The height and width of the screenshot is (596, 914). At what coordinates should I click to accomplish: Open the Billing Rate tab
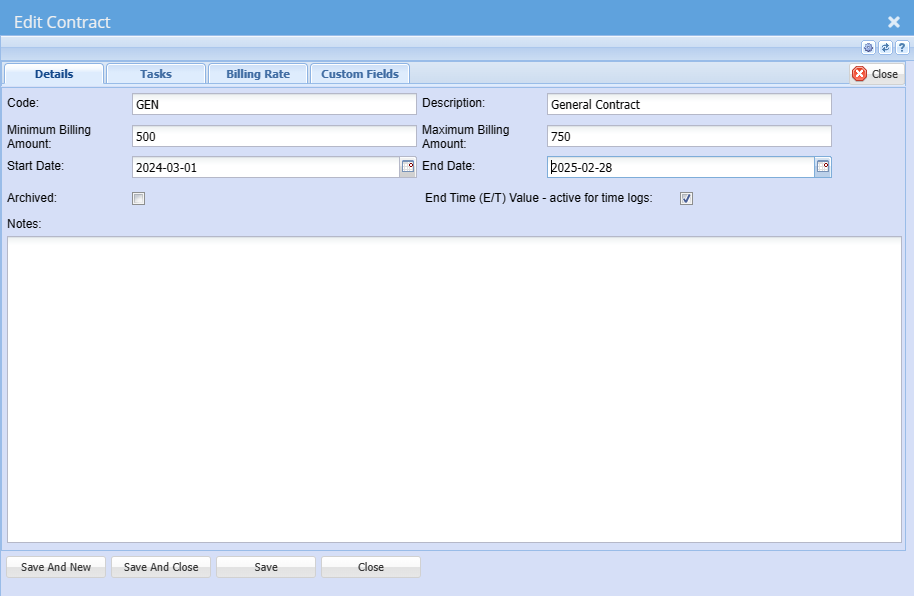258,74
